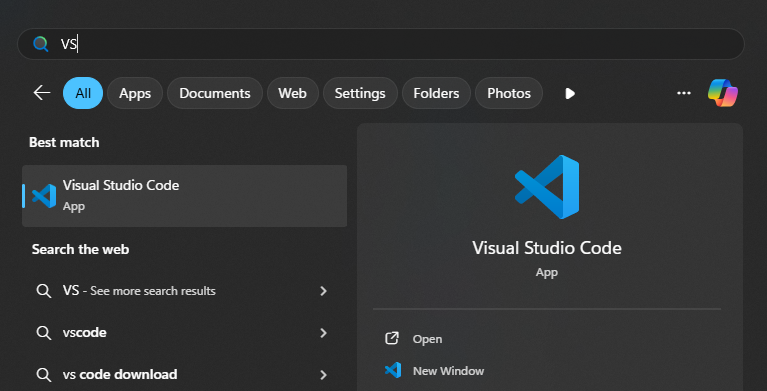This screenshot has height=391, width=767.
Task: Switch to the Apps filter tab
Action: tap(135, 93)
